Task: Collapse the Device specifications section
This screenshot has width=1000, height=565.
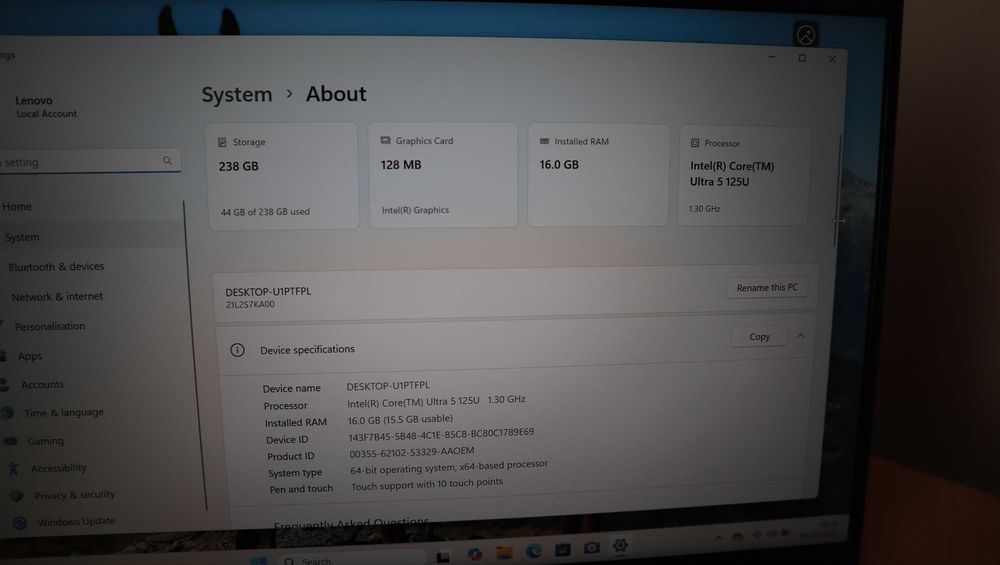Action: (800, 335)
